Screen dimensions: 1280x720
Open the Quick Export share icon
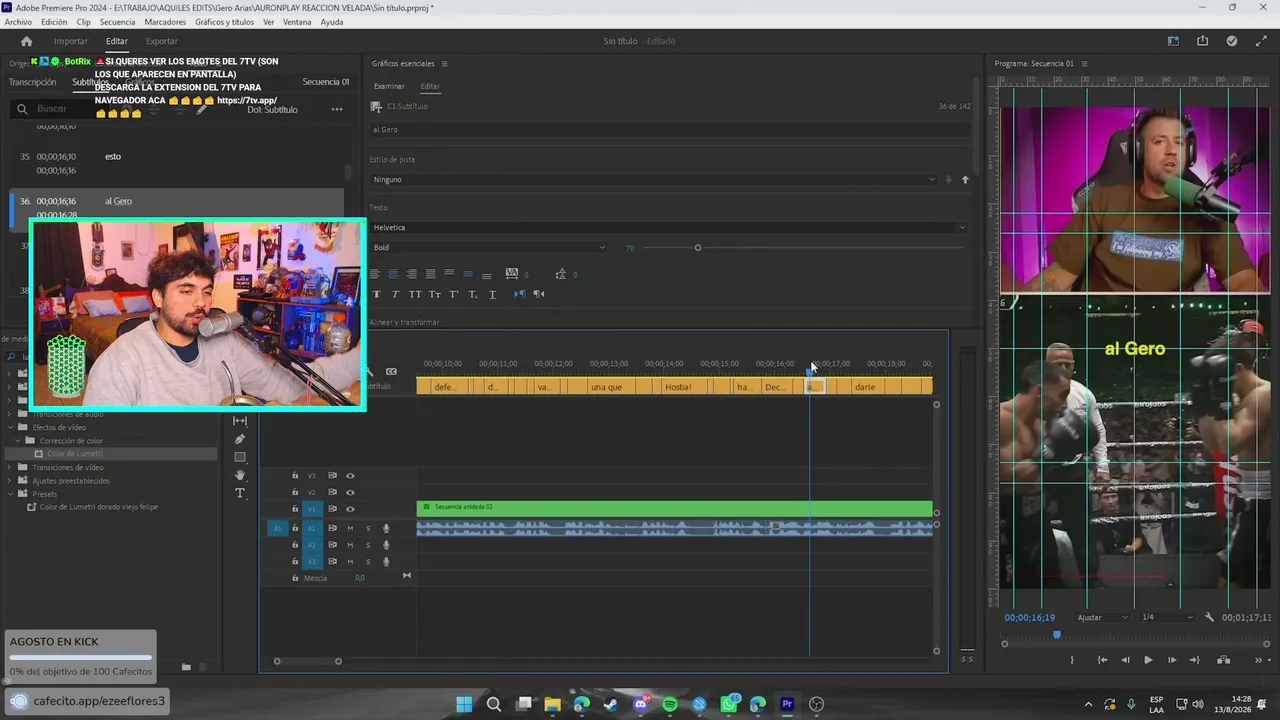(x=1203, y=41)
